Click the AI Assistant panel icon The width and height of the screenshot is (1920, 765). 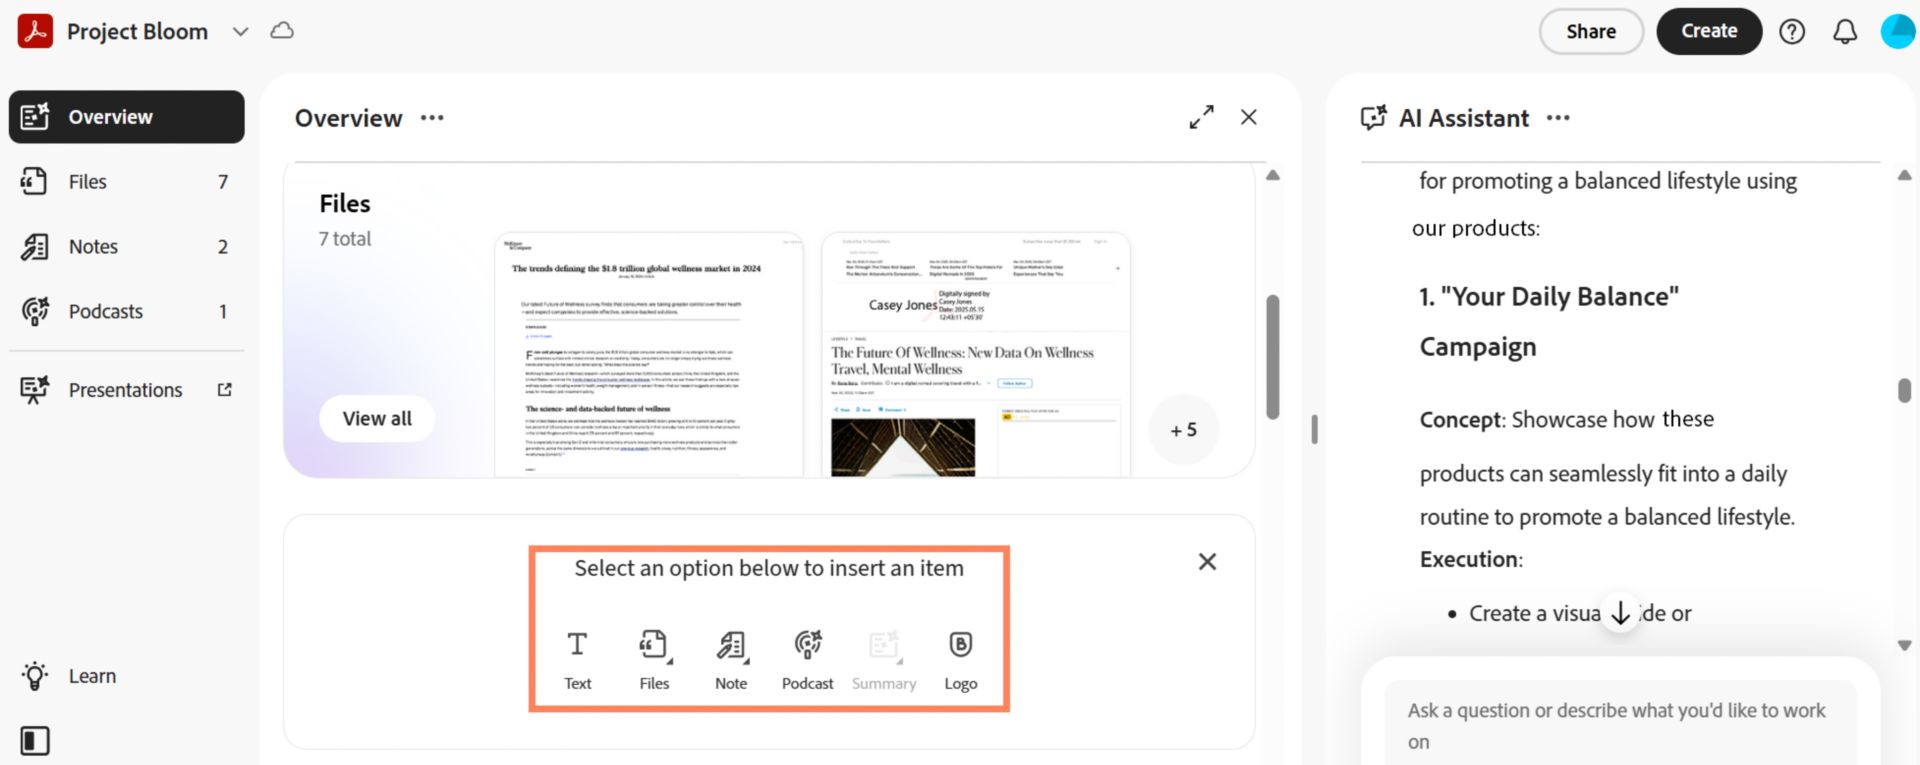coord(1374,118)
